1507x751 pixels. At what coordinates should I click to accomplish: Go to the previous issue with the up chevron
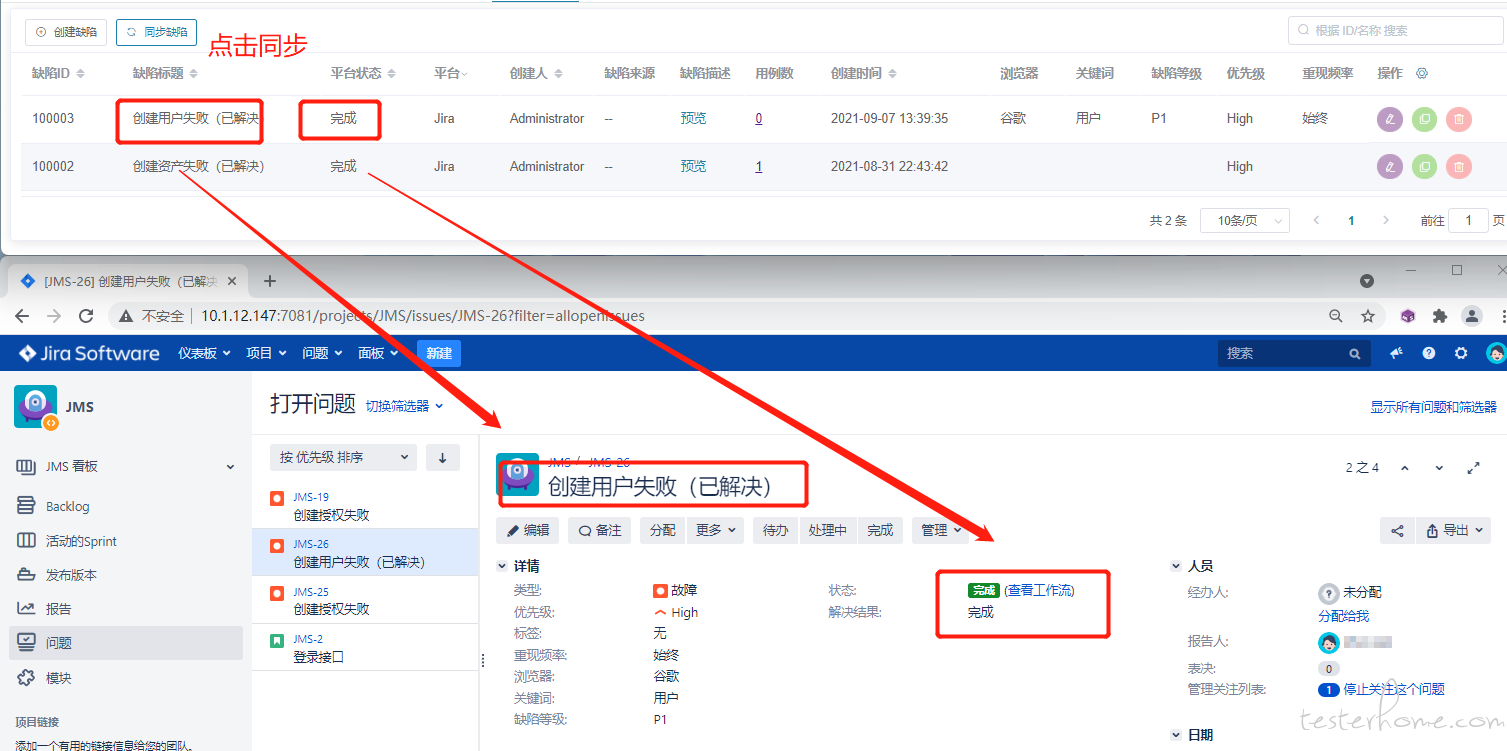click(x=1405, y=468)
